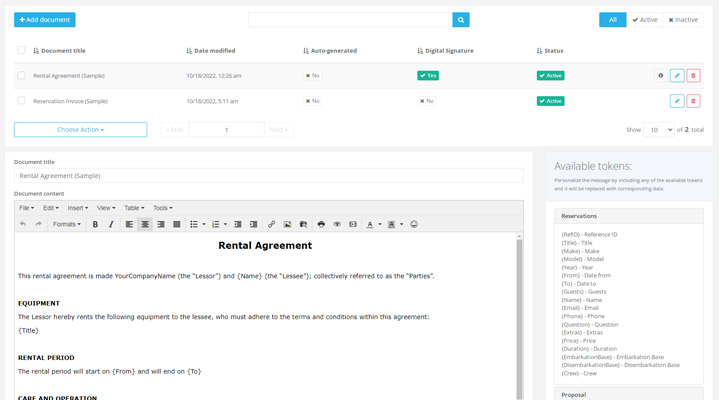
Task: Expand the background color arrow
Action: coord(401,224)
